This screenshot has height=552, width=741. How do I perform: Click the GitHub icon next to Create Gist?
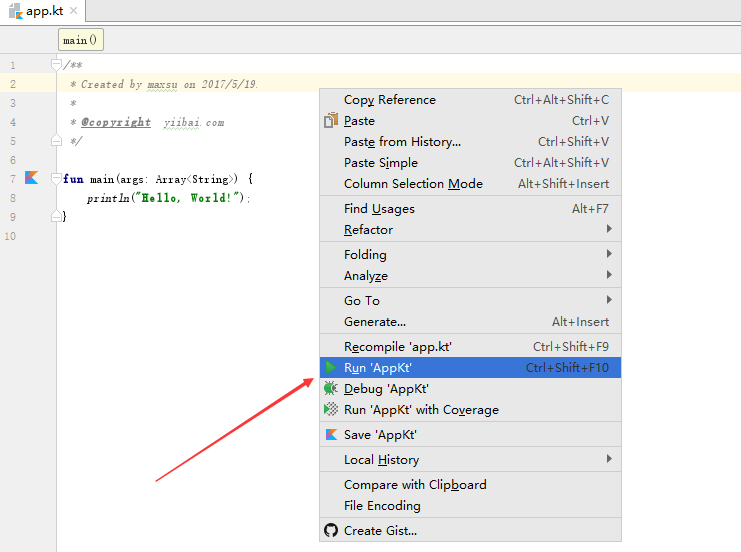coord(331,531)
